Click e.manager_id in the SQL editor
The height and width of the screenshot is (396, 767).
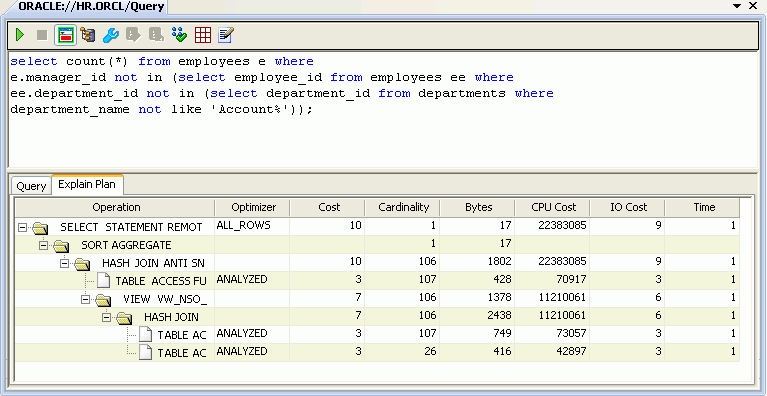coord(58,78)
